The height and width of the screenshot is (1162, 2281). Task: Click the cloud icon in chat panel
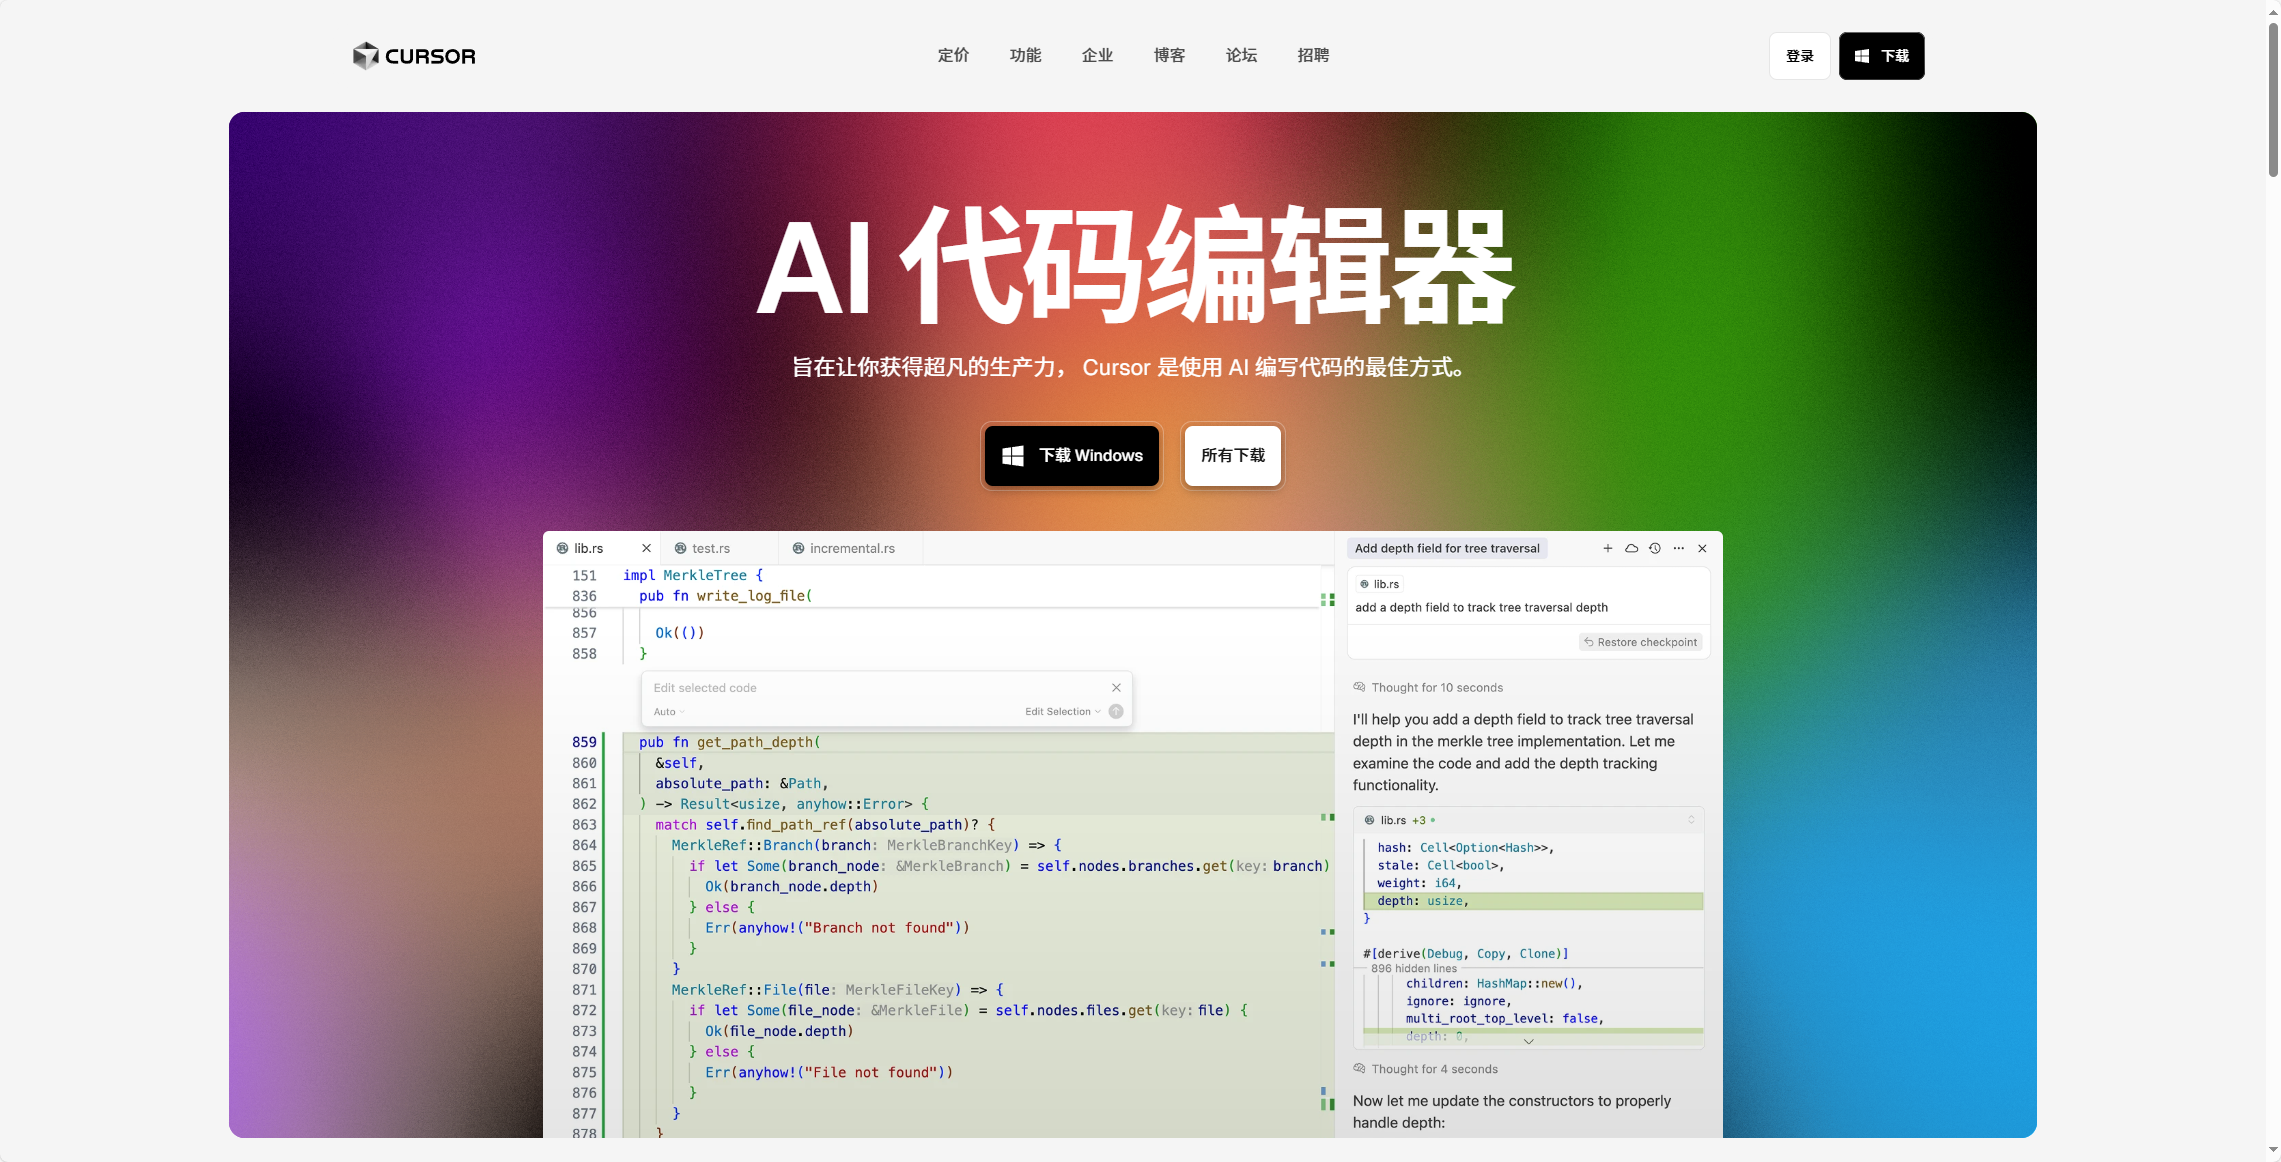1631,548
